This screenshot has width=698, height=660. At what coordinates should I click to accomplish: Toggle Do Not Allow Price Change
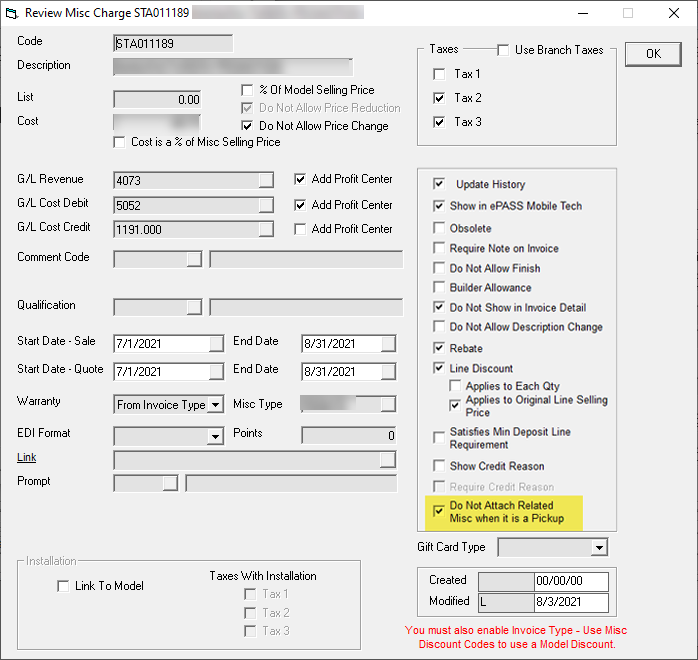(x=247, y=126)
